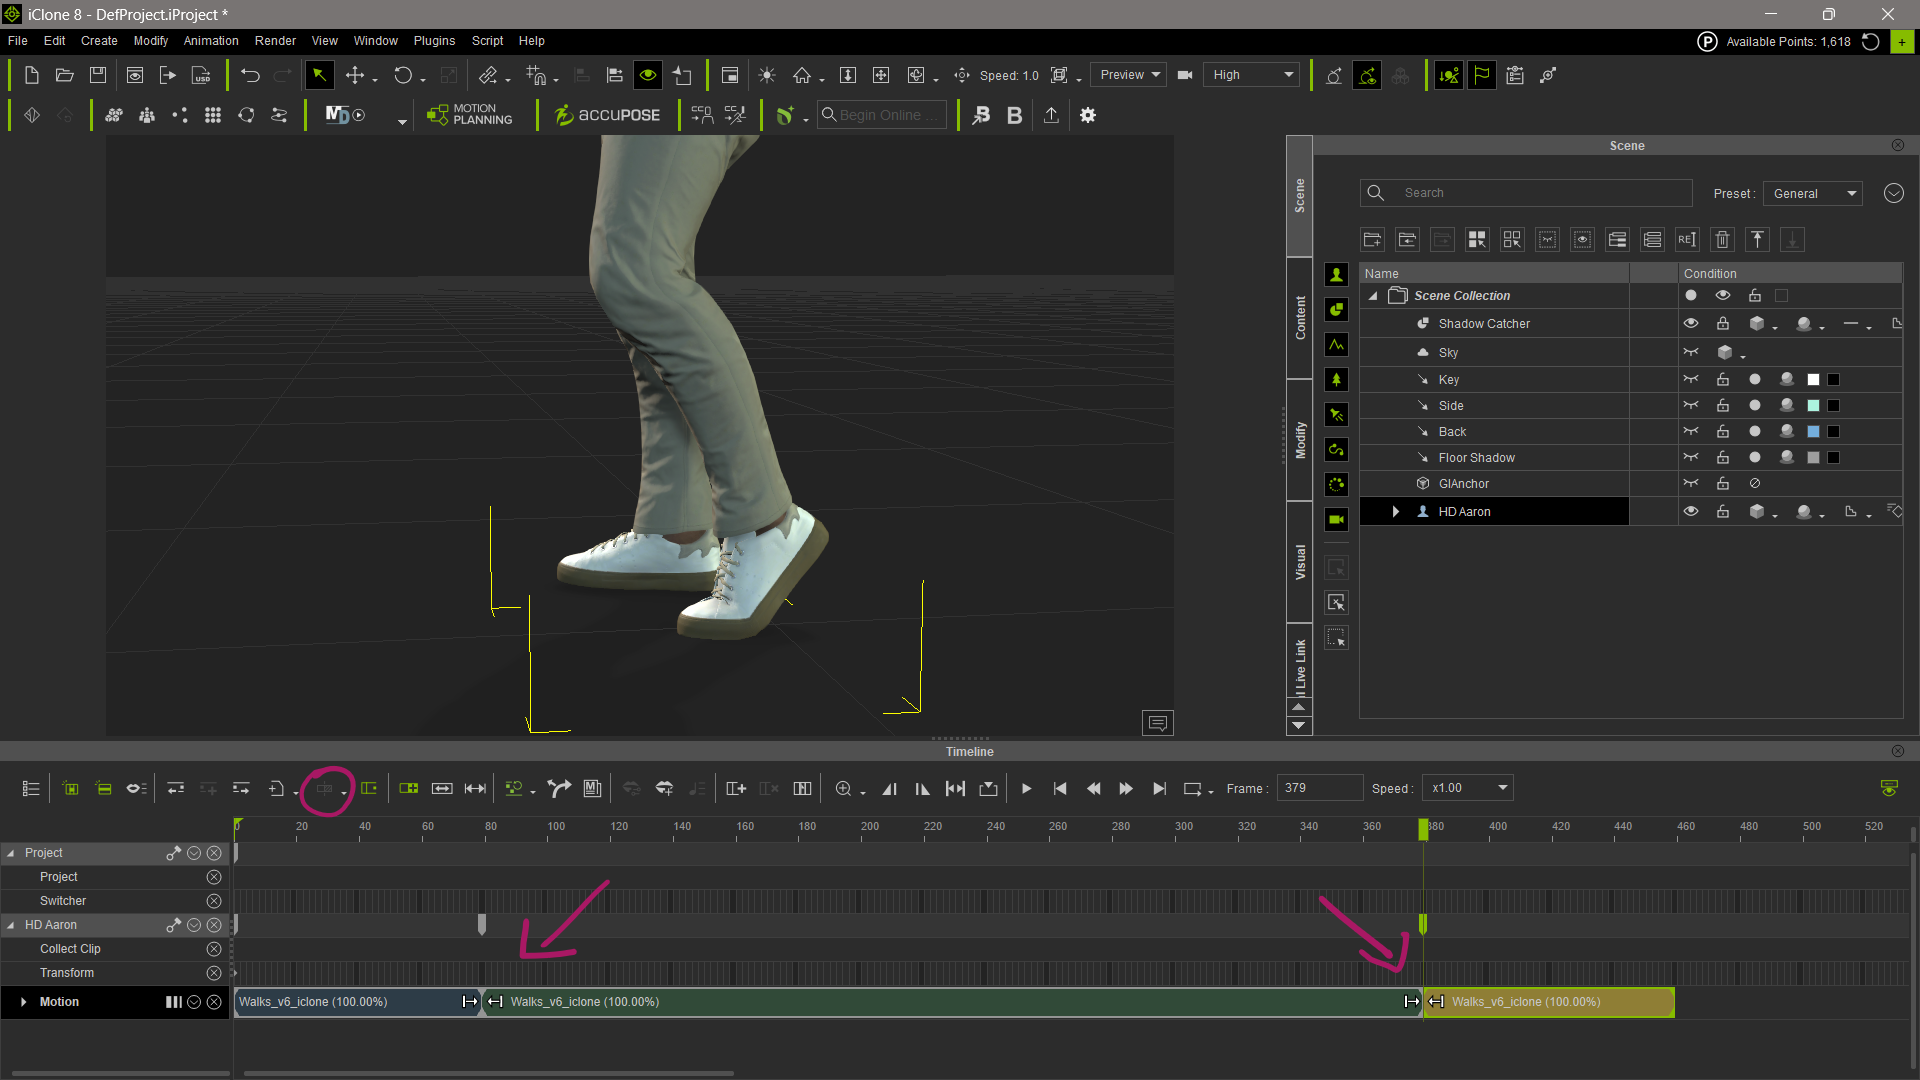
Task: Toggle lock on Key light
Action: 1723,380
